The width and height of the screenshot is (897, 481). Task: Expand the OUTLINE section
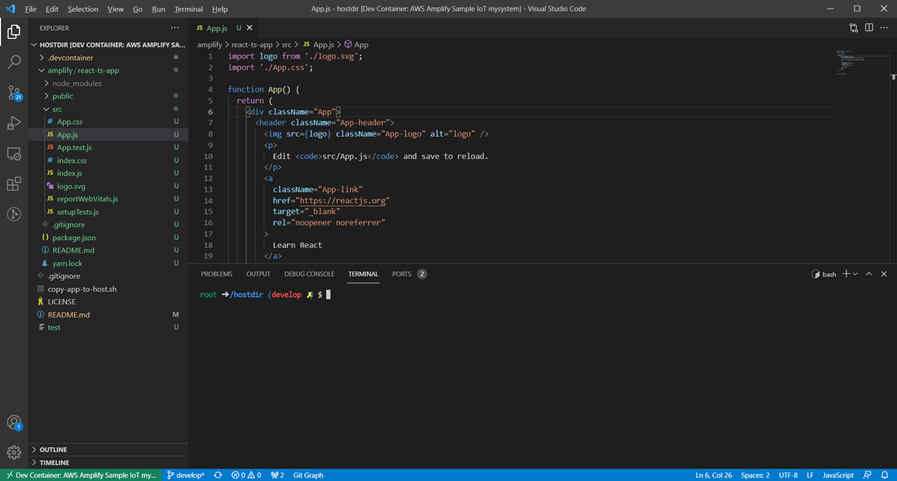54,450
